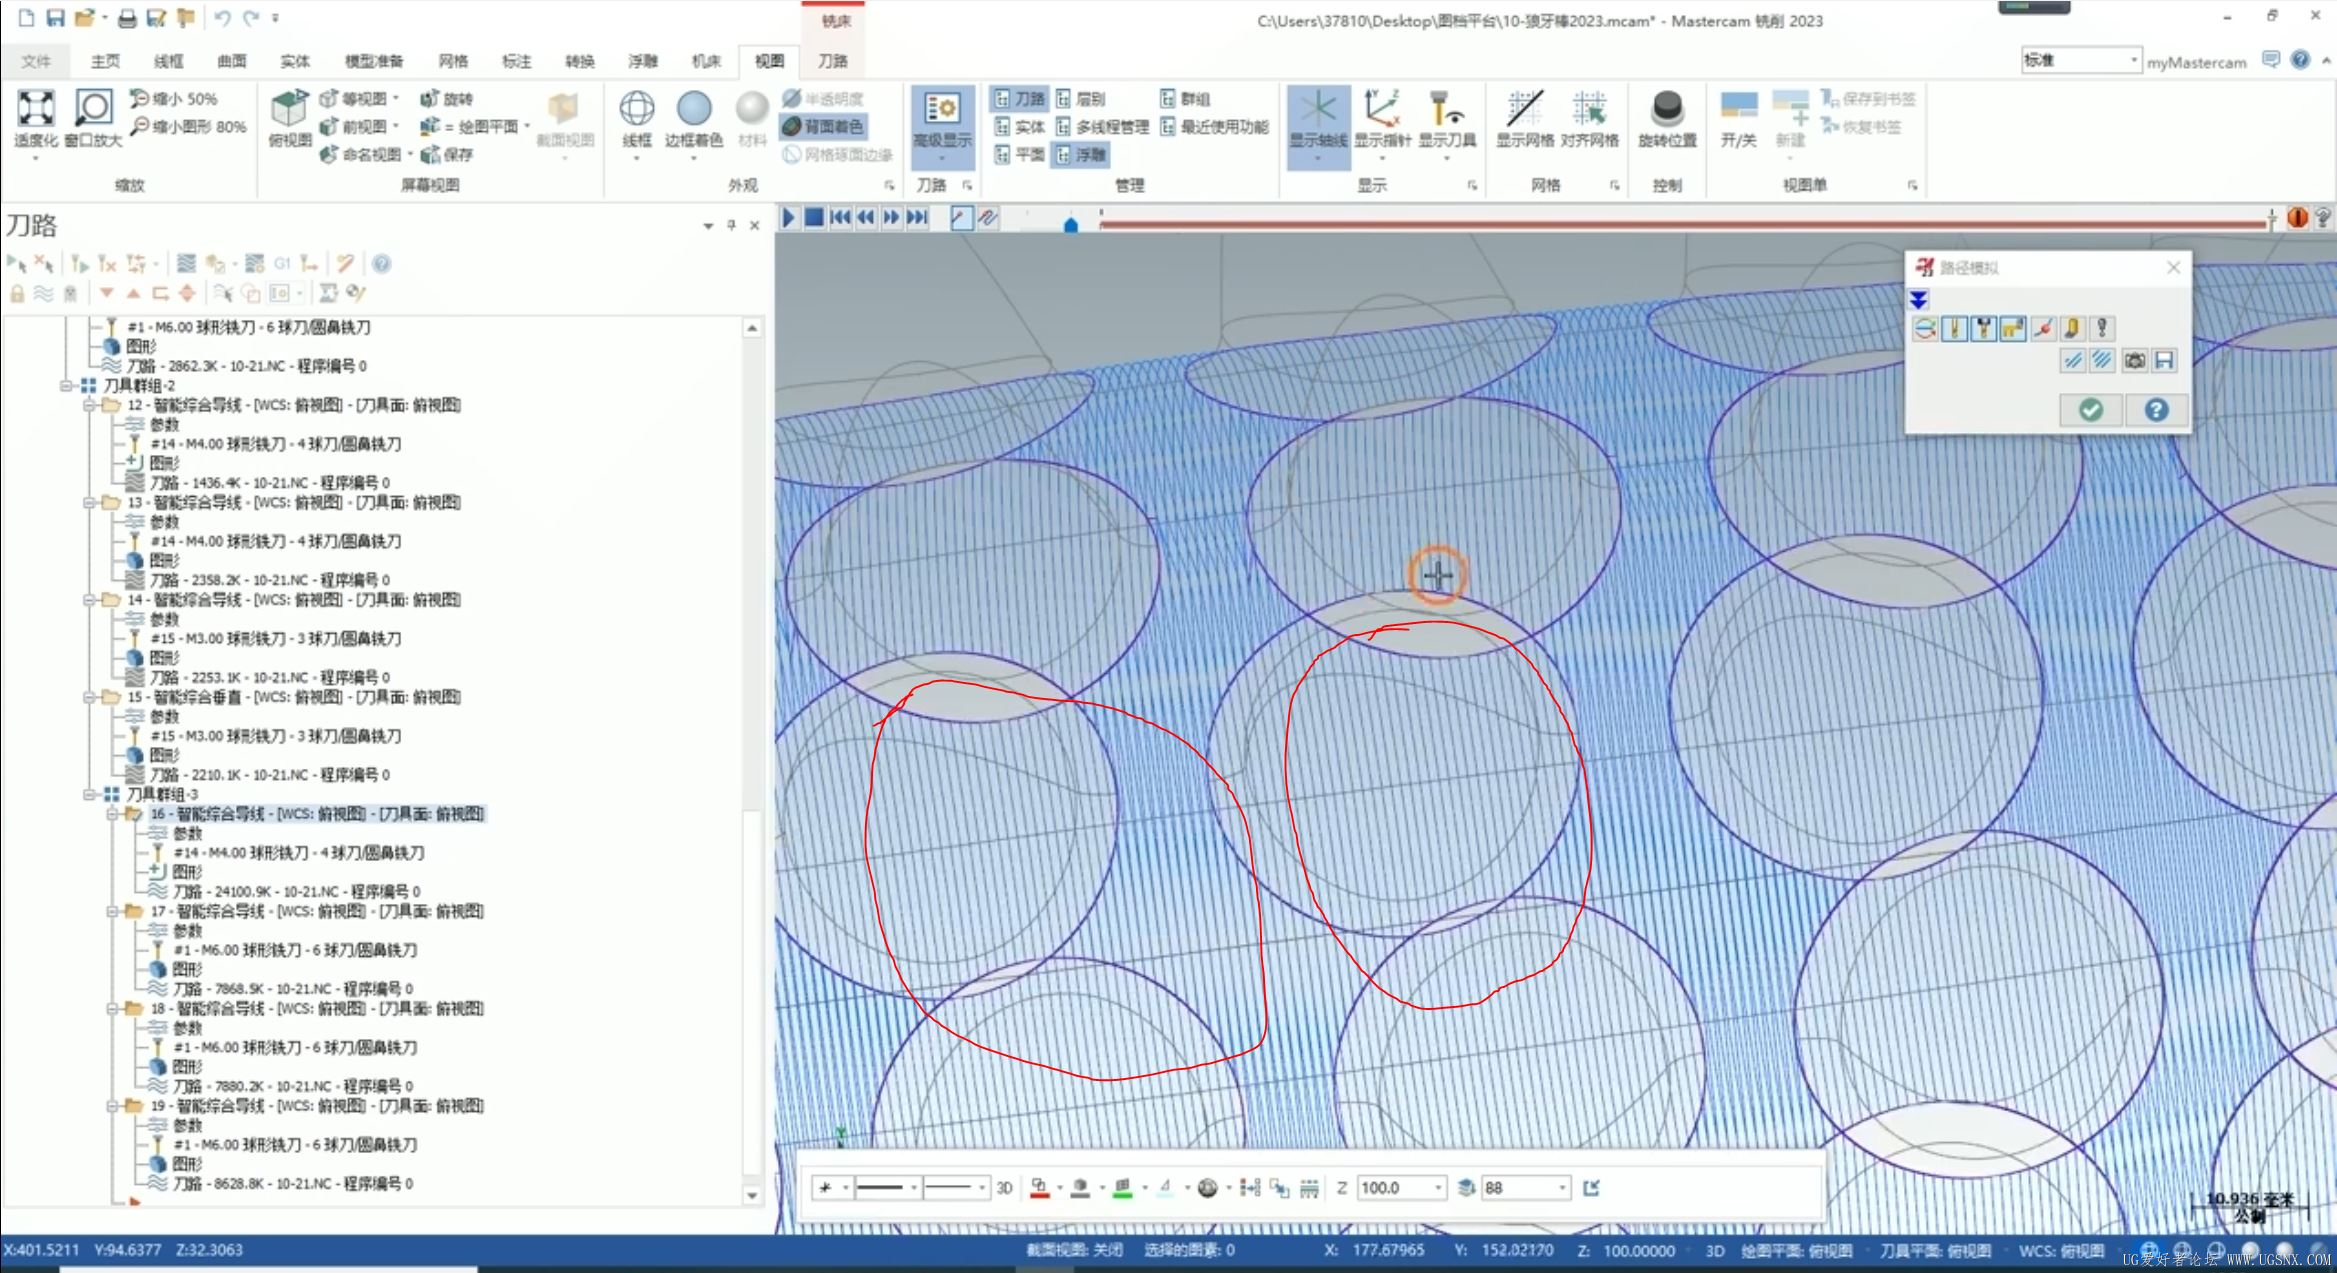Toggle 显示指针 show gnomons
2337x1273 pixels.
click(x=1382, y=118)
